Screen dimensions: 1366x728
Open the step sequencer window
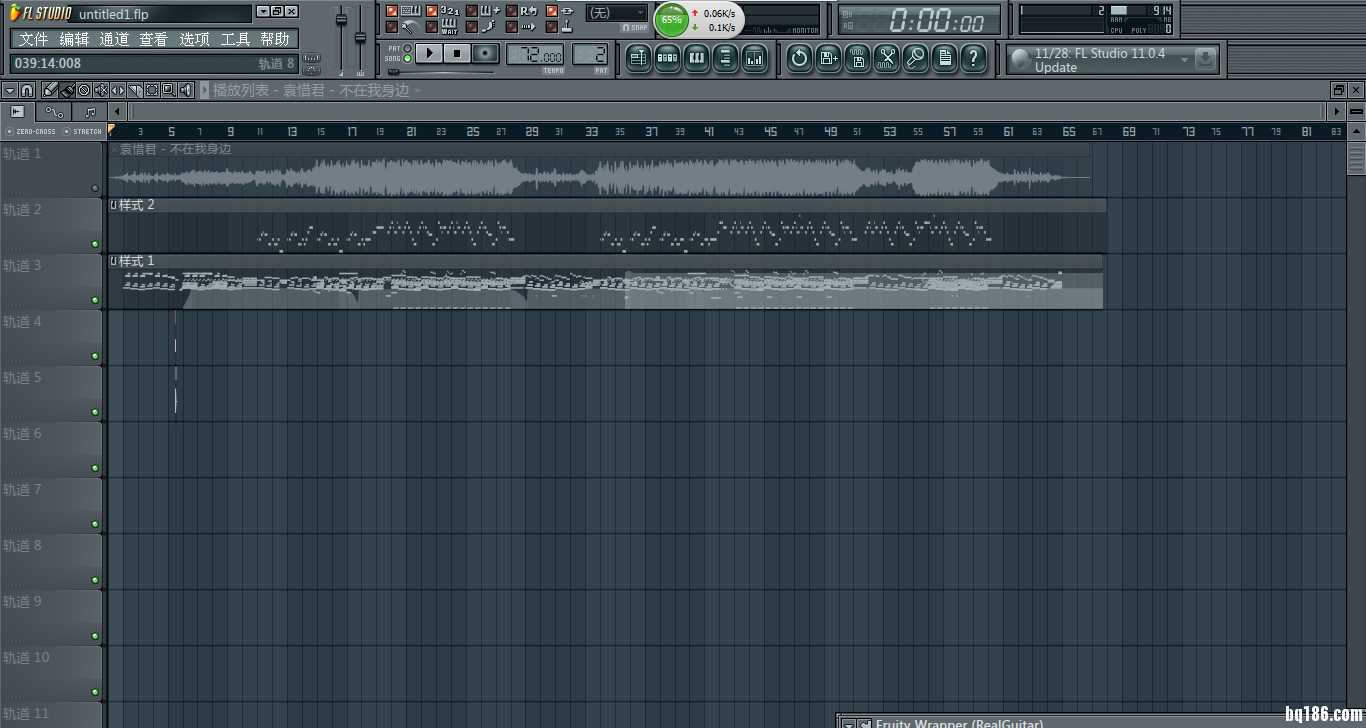(667, 58)
